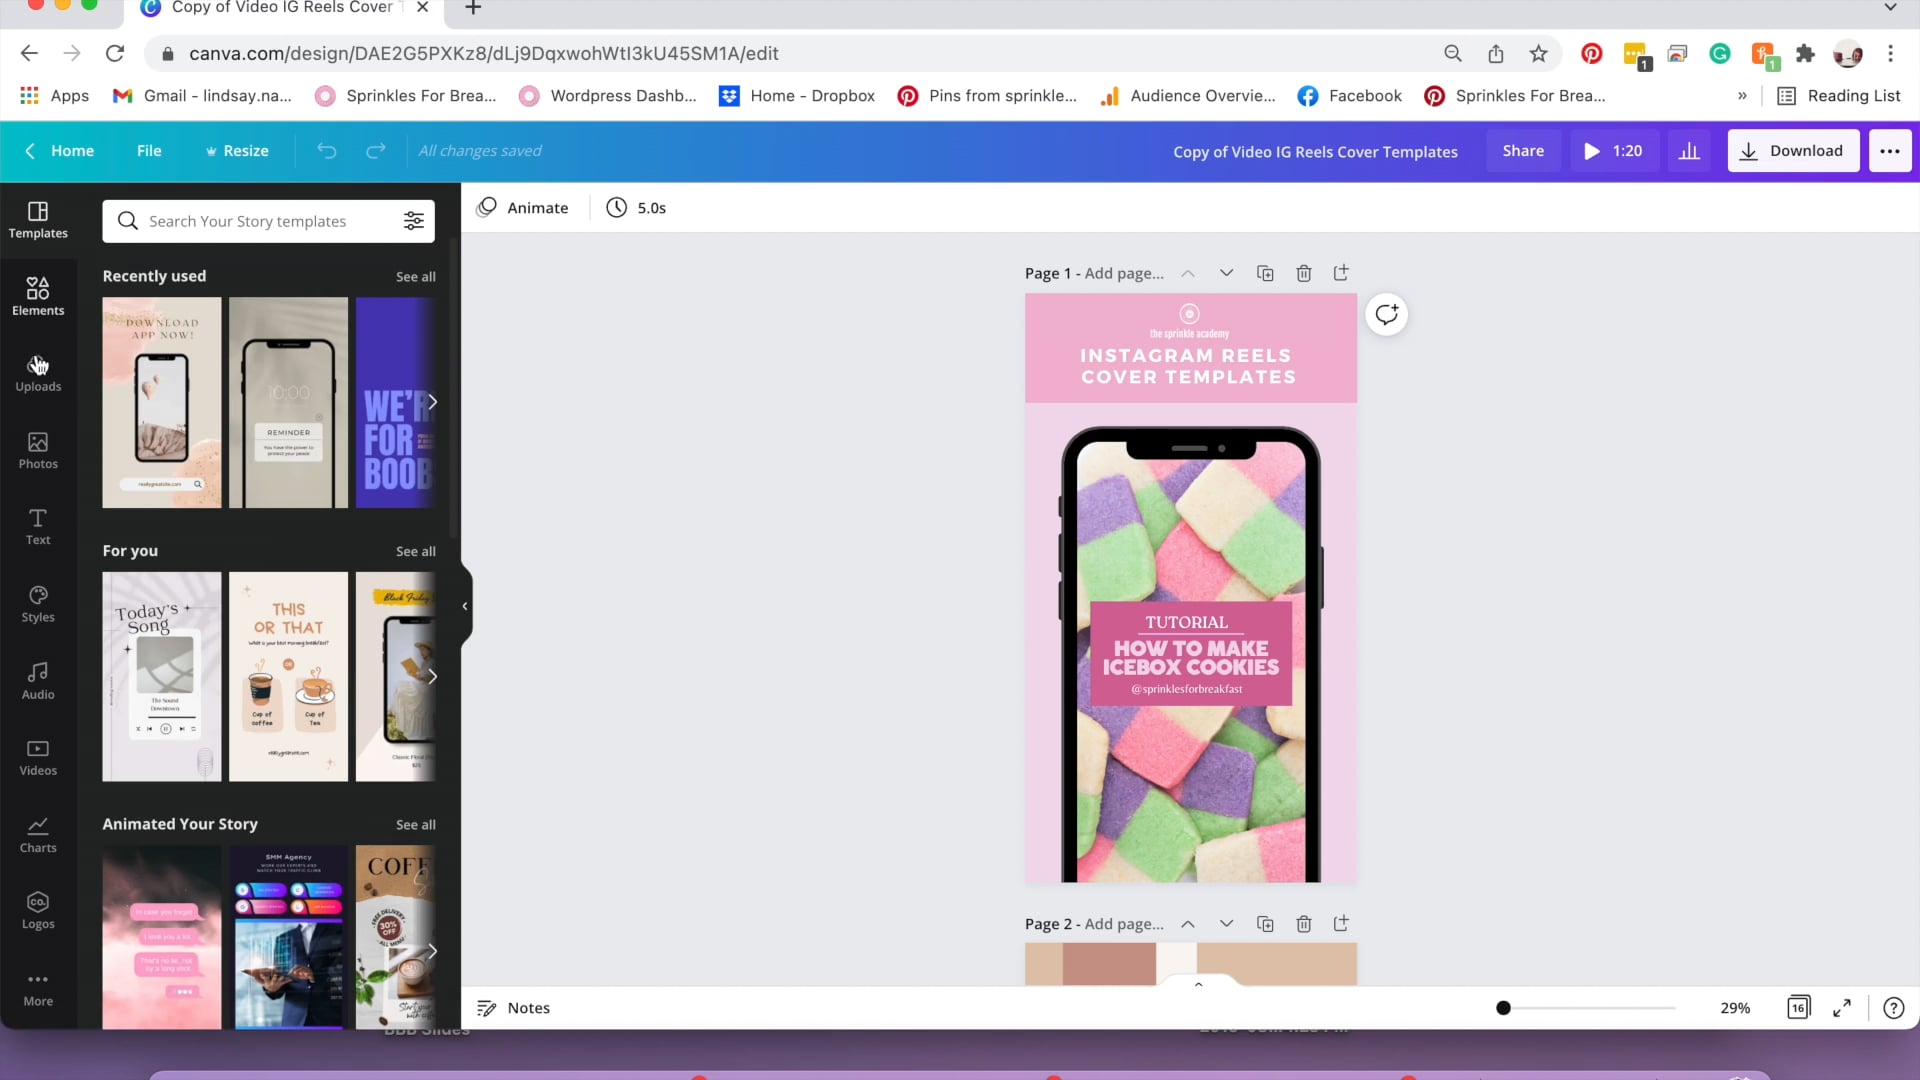Open the three-dot overflow menu
Image resolution: width=1920 pixels, height=1080 pixels.
pos(1890,150)
